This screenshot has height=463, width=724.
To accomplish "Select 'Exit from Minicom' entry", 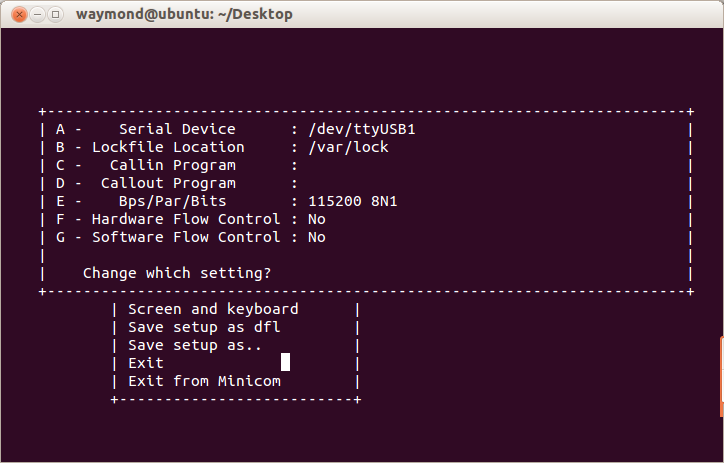I will click(x=204, y=381).
